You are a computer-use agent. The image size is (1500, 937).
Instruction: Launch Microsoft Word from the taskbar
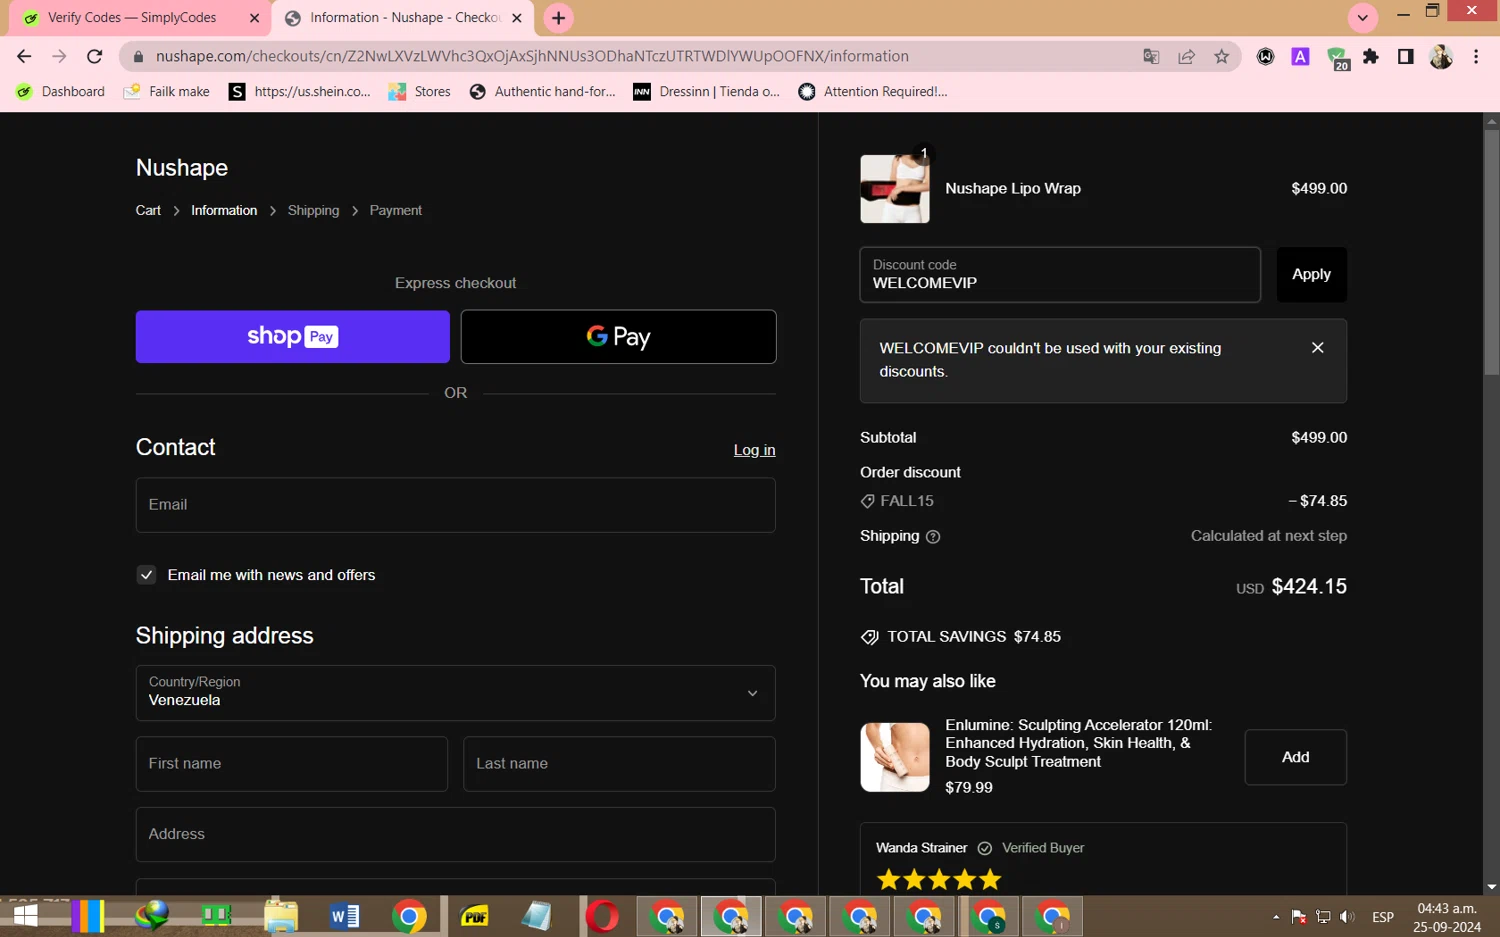[345, 916]
